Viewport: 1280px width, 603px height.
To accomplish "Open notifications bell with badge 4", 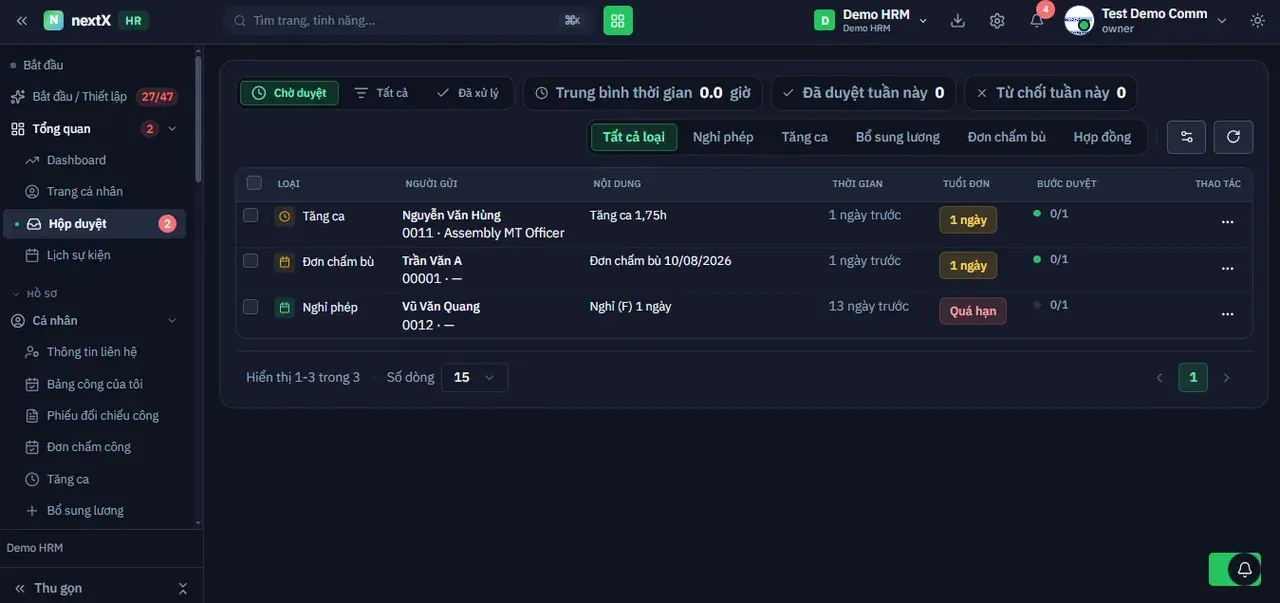I will (x=1037, y=19).
